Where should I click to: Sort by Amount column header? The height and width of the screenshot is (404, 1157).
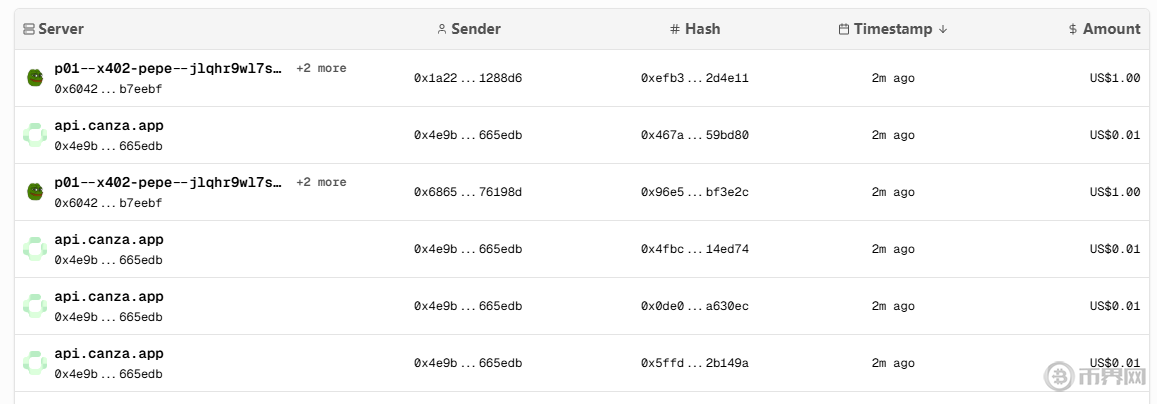[x=1111, y=29]
